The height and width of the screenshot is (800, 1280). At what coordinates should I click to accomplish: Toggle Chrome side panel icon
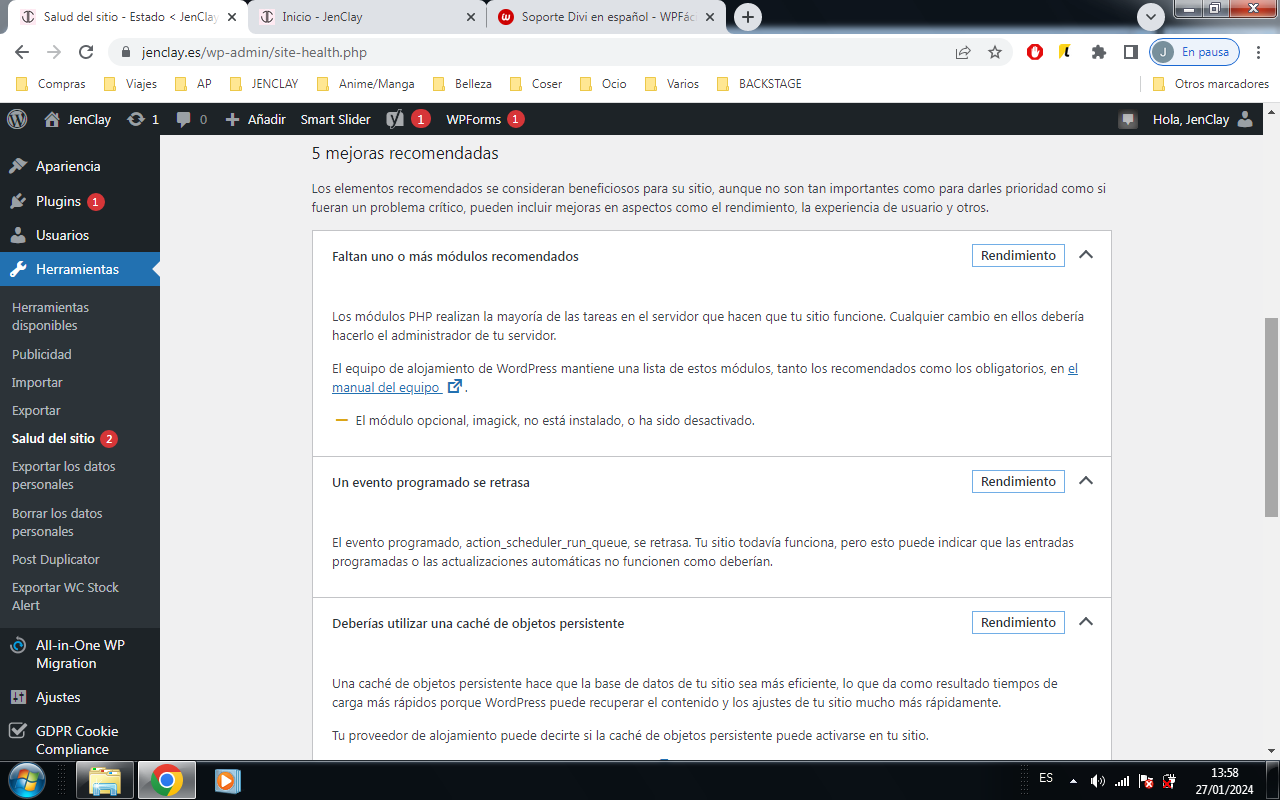click(x=1131, y=52)
